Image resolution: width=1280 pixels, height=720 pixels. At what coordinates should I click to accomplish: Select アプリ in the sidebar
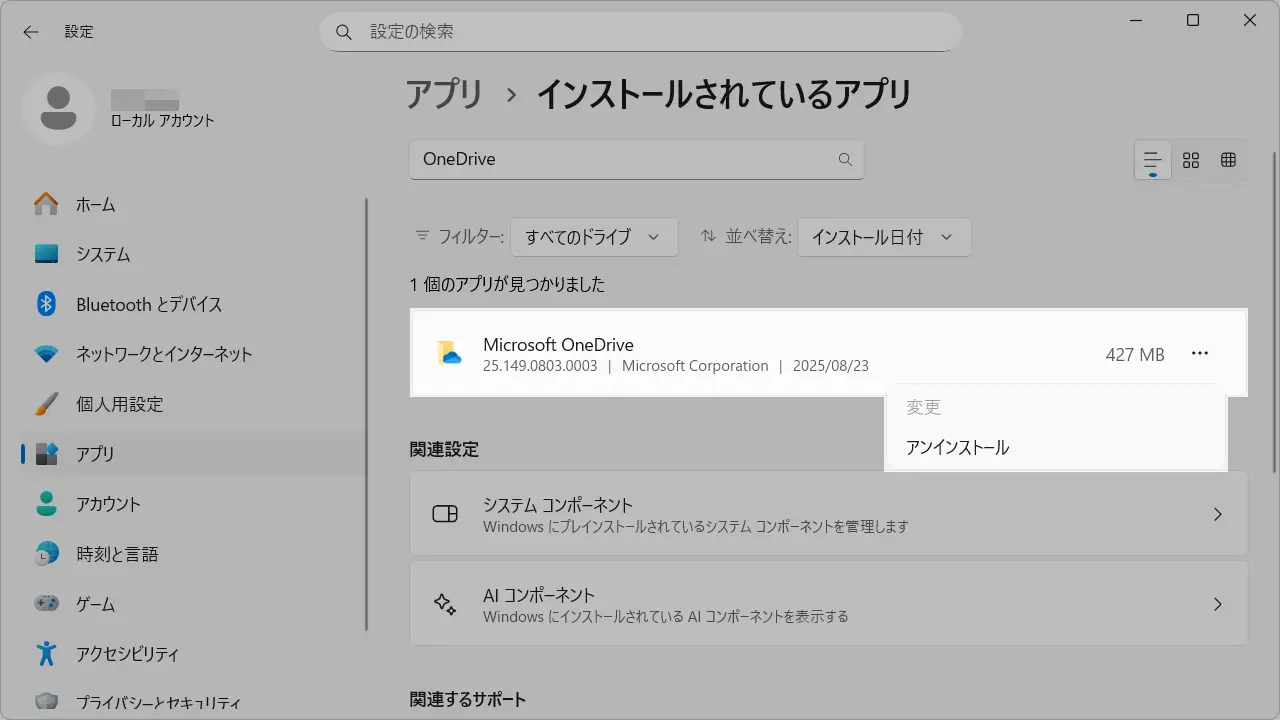(x=193, y=454)
